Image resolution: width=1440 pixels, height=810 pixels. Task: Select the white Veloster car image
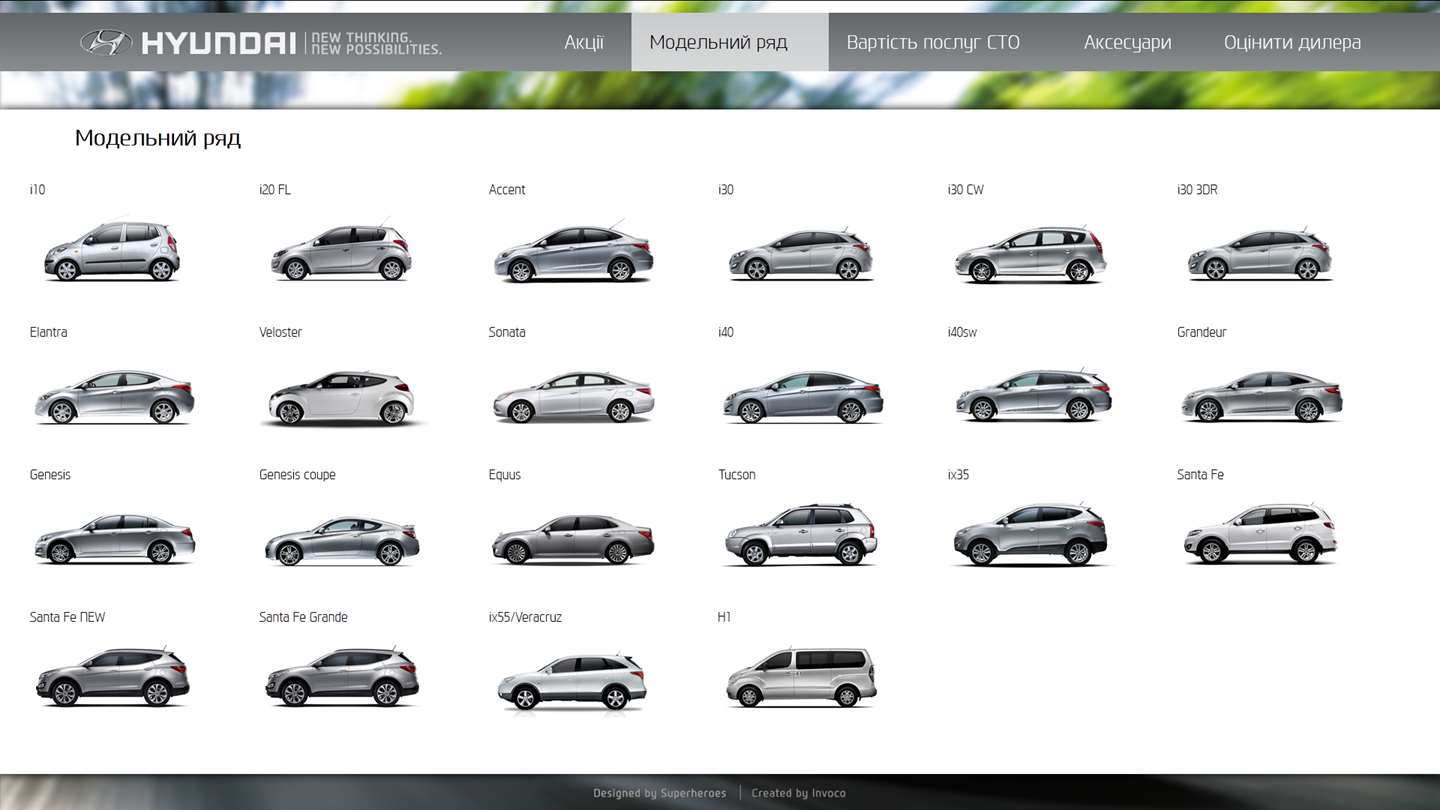click(x=343, y=398)
